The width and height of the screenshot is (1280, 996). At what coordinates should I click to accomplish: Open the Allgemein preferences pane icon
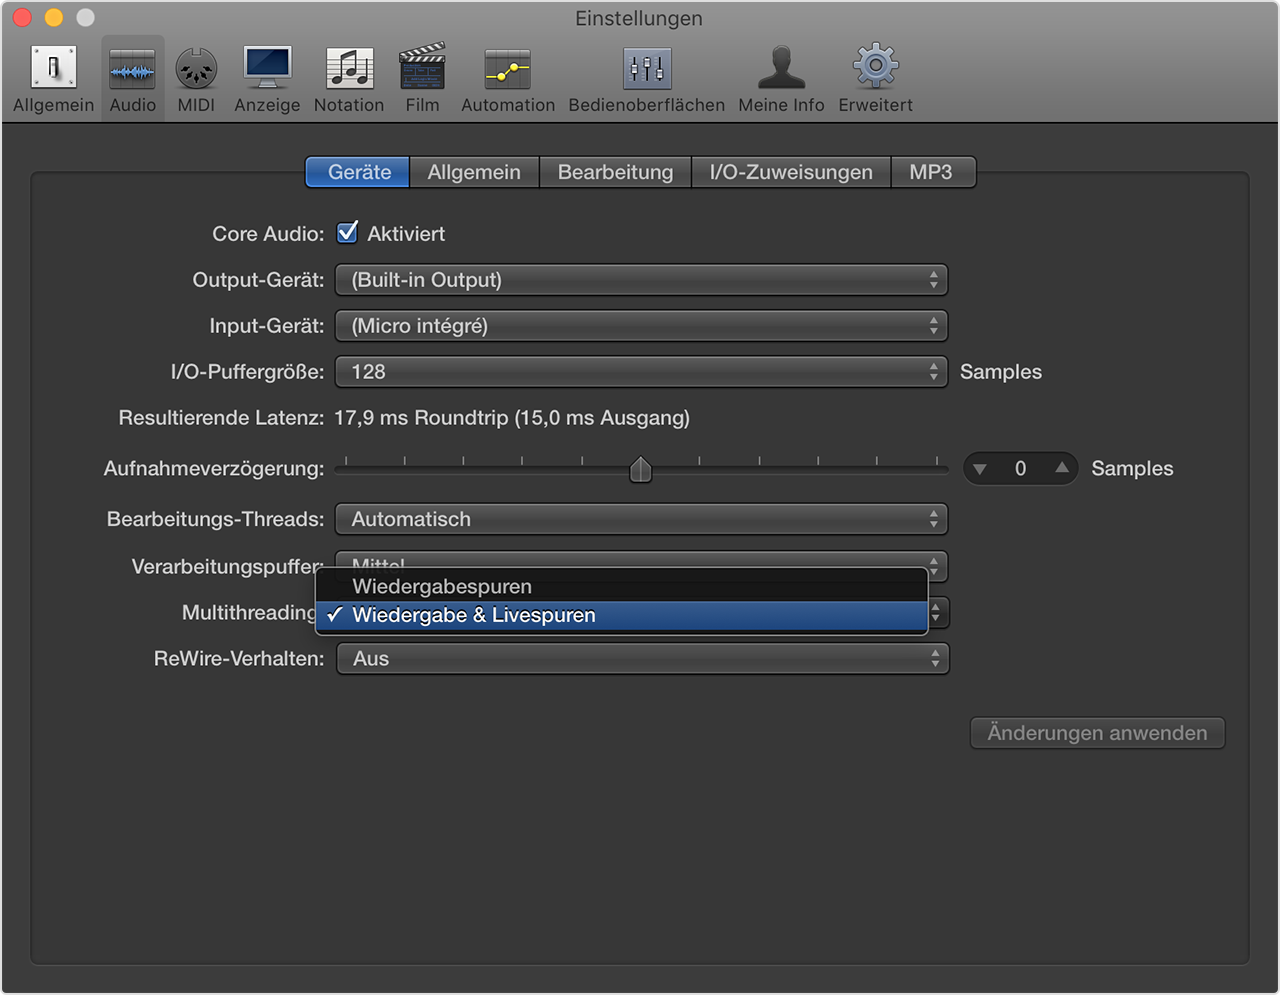point(54,69)
